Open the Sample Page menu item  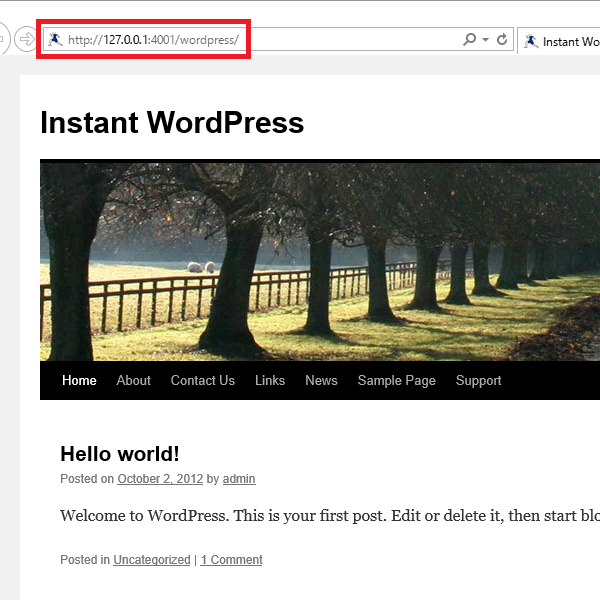point(396,380)
